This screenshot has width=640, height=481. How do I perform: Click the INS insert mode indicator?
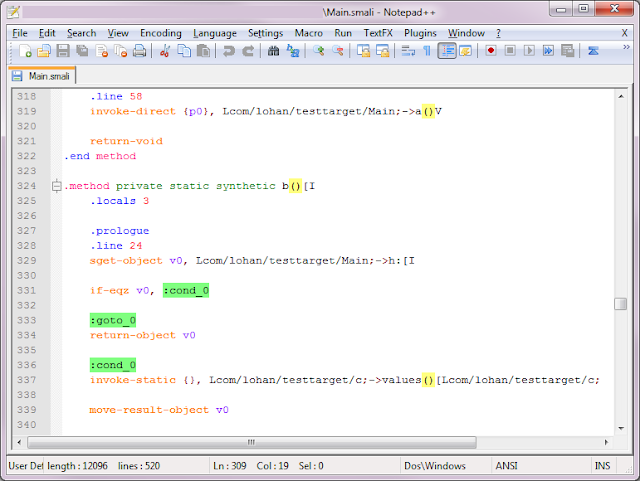(604, 466)
